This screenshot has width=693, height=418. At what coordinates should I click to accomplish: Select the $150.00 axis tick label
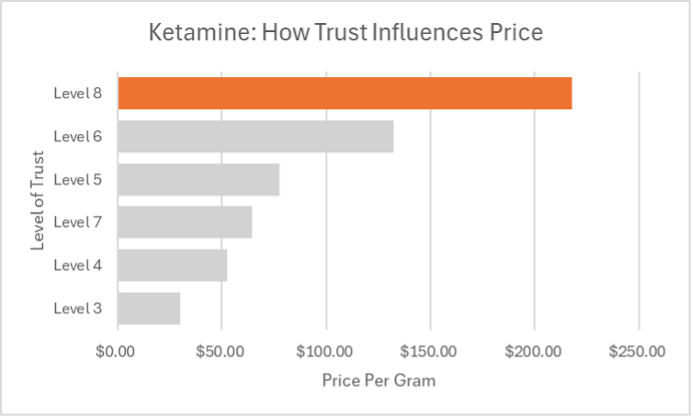point(429,351)
